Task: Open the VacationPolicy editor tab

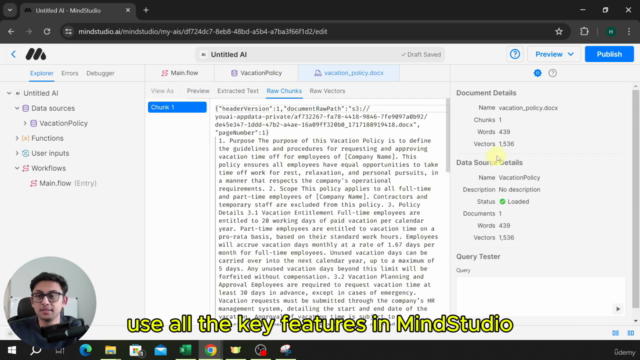Action: pos(256,73)
